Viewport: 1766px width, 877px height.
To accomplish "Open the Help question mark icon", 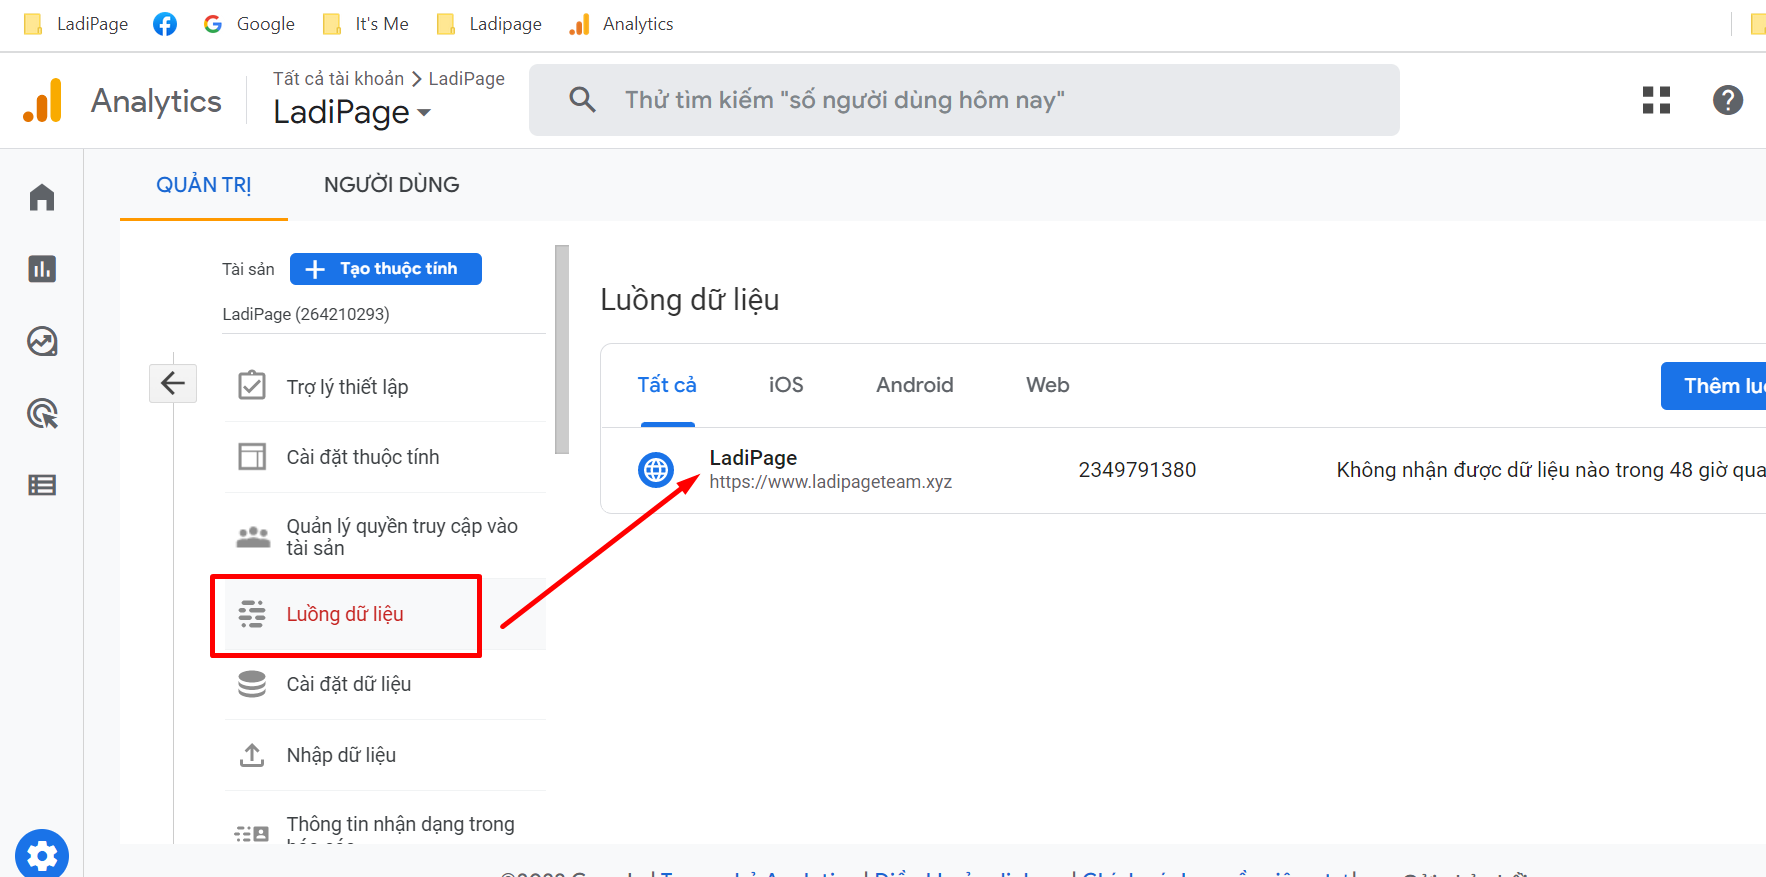I will tap(1727, 100).
